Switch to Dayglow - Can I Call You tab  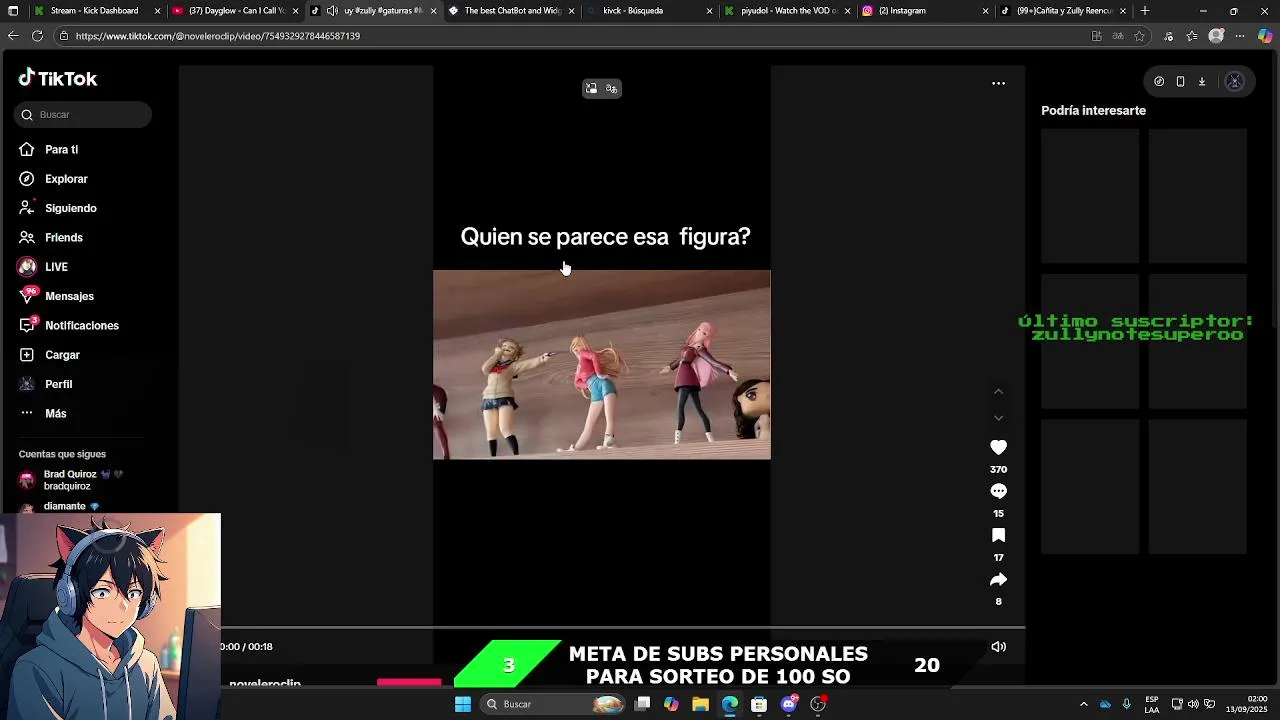pos(235,11)
